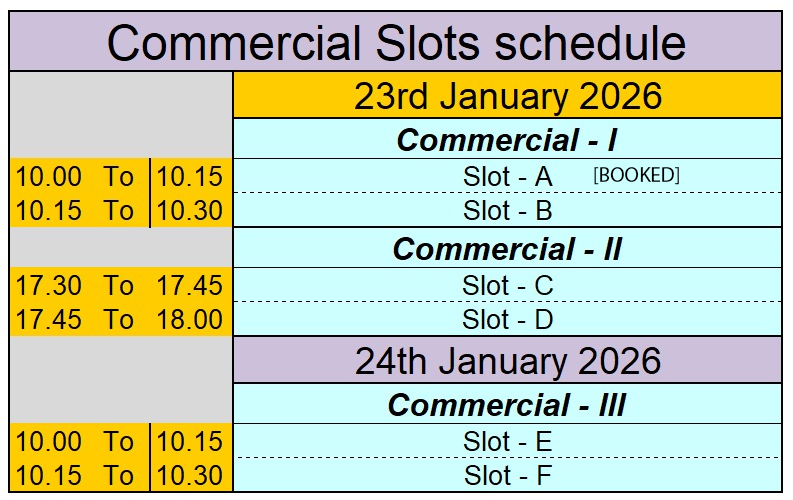Click the 10.30 end time for Slot B
This screenshot has width=793, height=500.
tap(189, 210)
